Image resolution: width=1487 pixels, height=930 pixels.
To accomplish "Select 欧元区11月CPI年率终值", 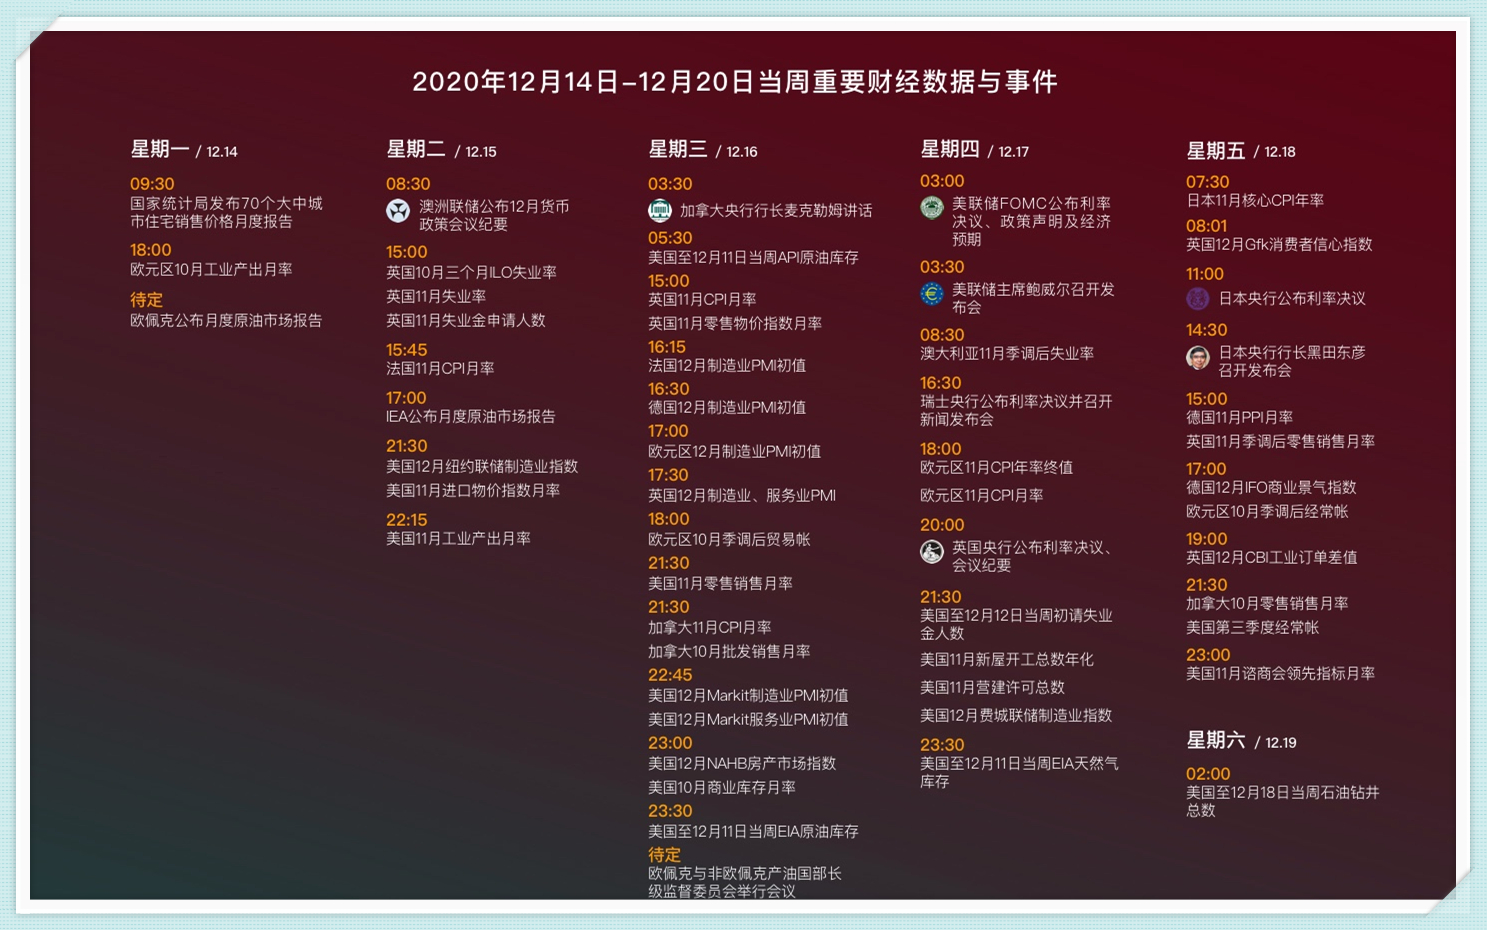I will coord(996,467).
